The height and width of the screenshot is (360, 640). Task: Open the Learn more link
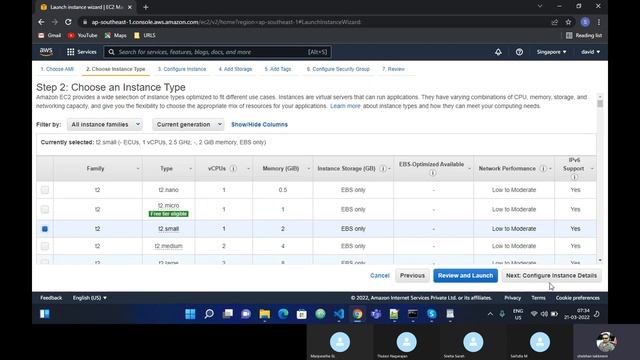pyautogui.click(x=345, y=106)
